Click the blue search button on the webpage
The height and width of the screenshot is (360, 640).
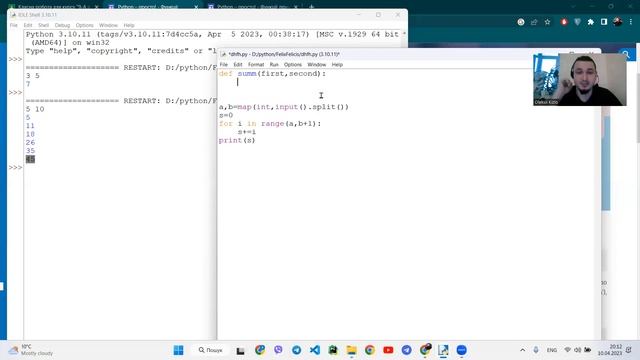click(x=626, y=54)
